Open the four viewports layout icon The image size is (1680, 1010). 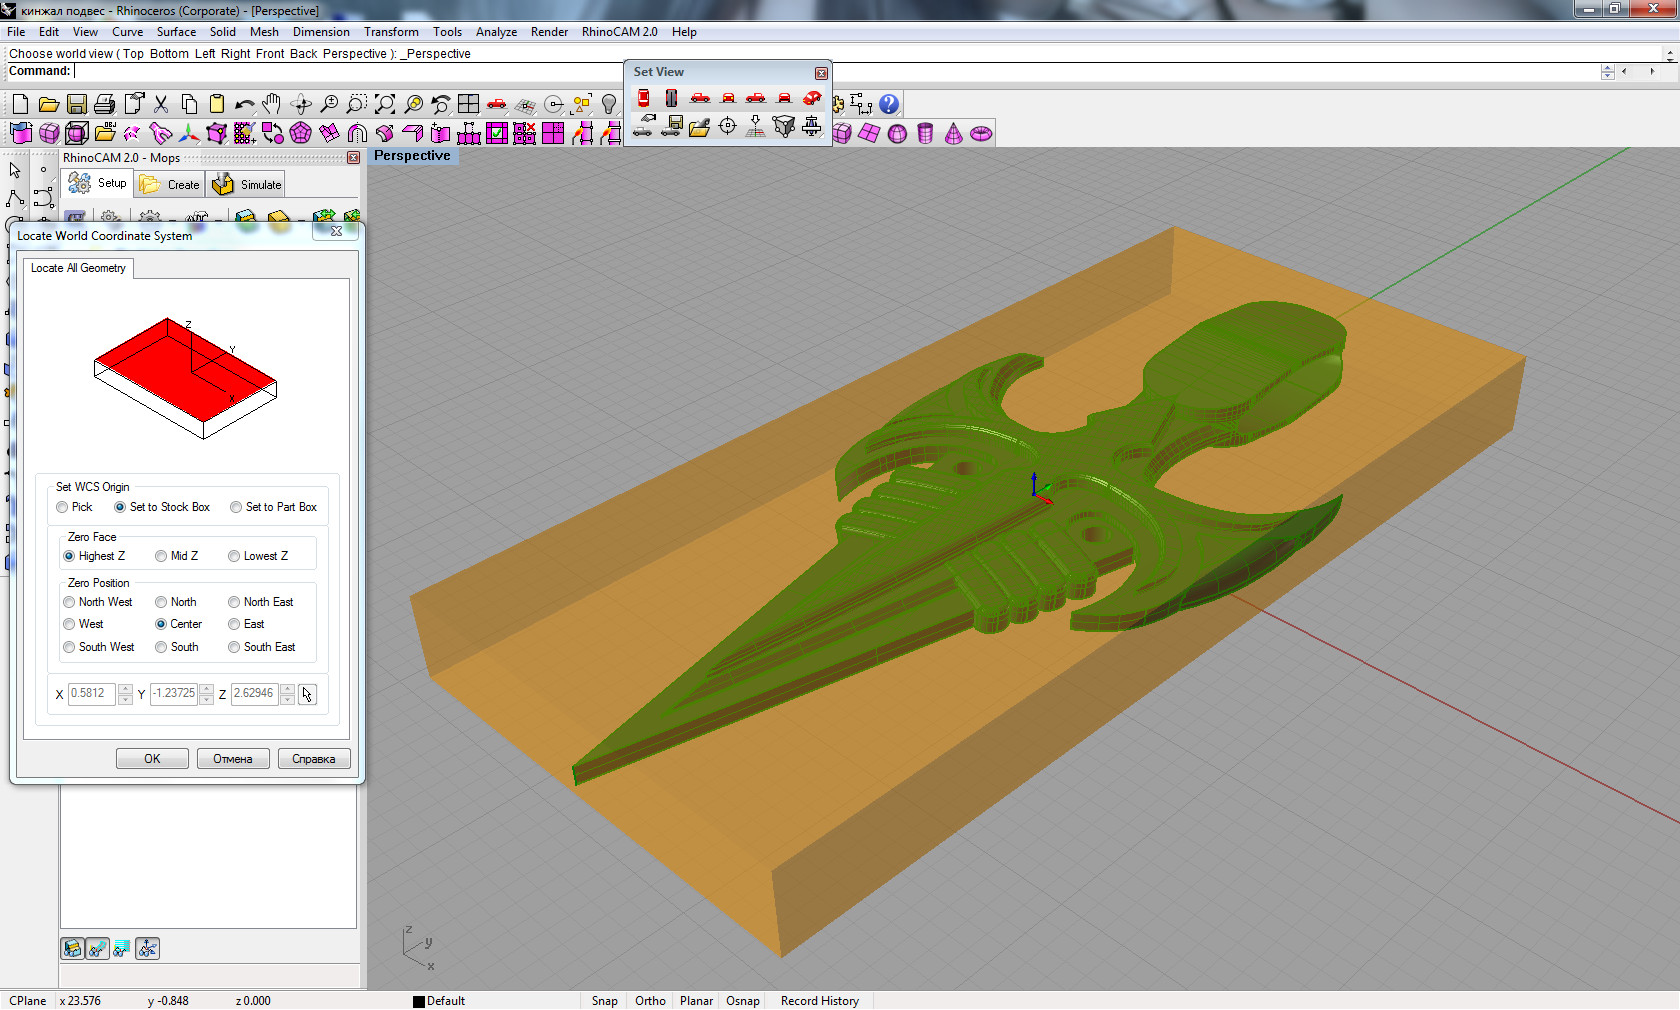(x=468, y=104)
